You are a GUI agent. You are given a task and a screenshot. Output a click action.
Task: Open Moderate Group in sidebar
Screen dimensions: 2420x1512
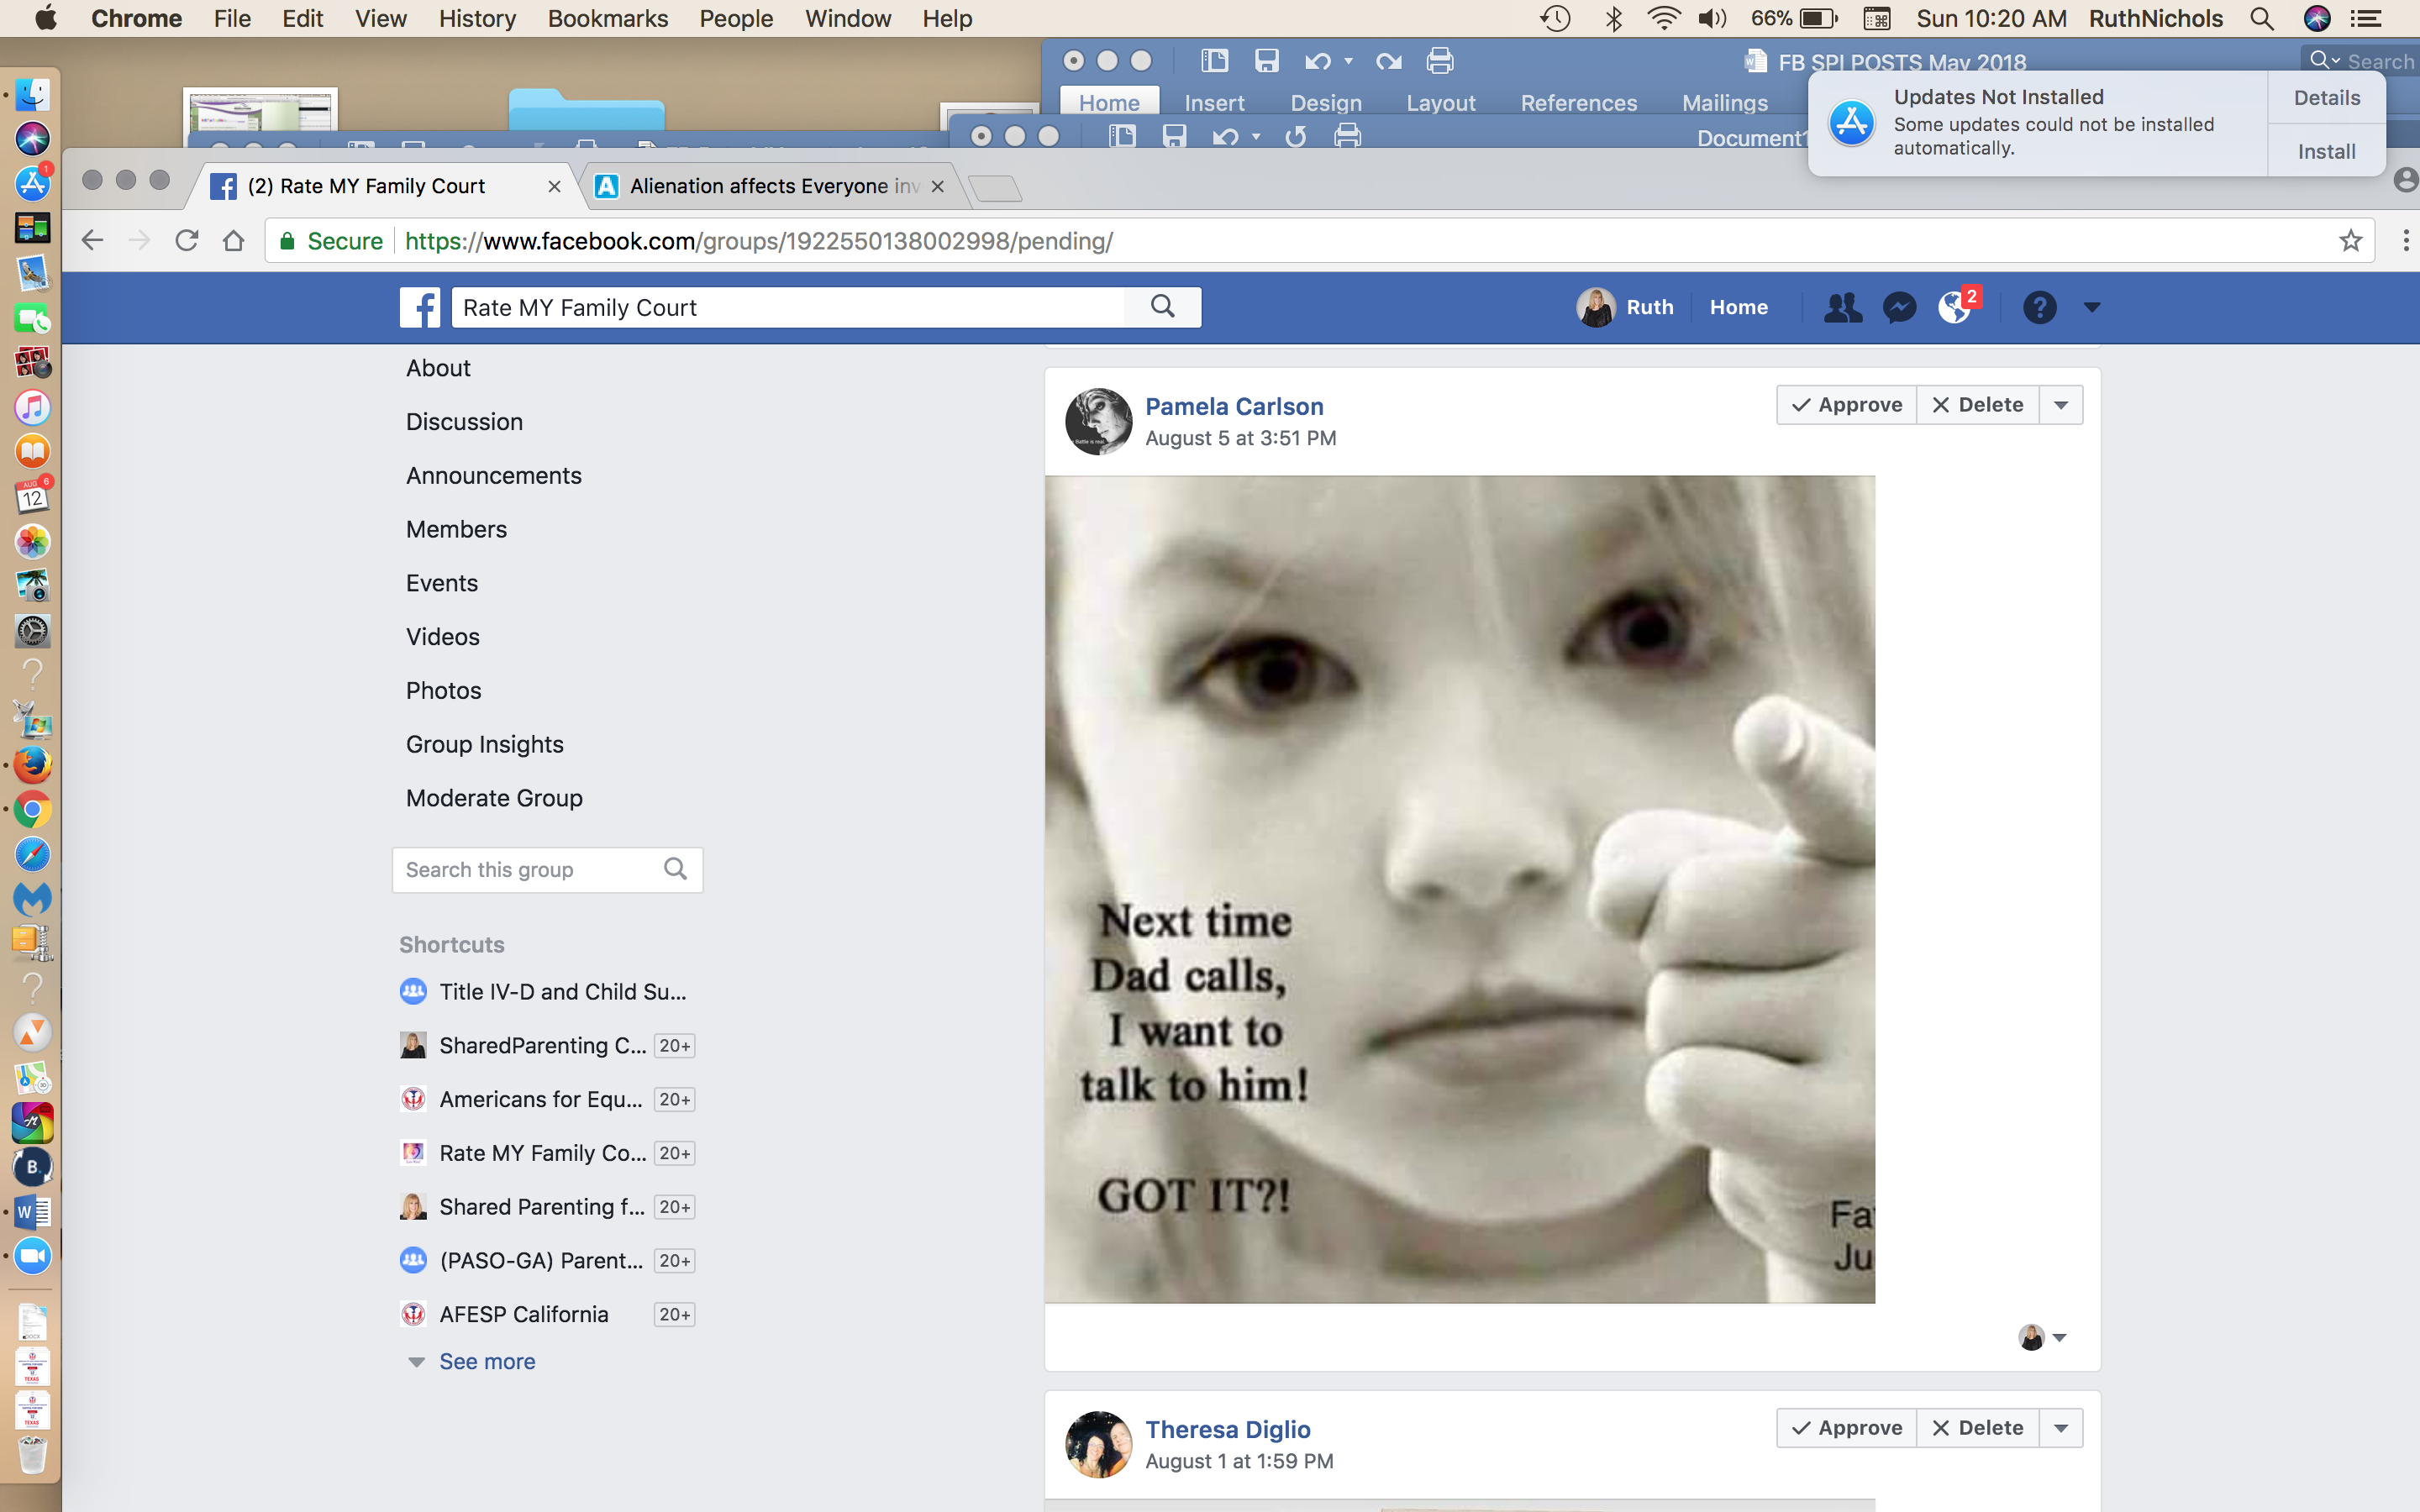(494, 798)
